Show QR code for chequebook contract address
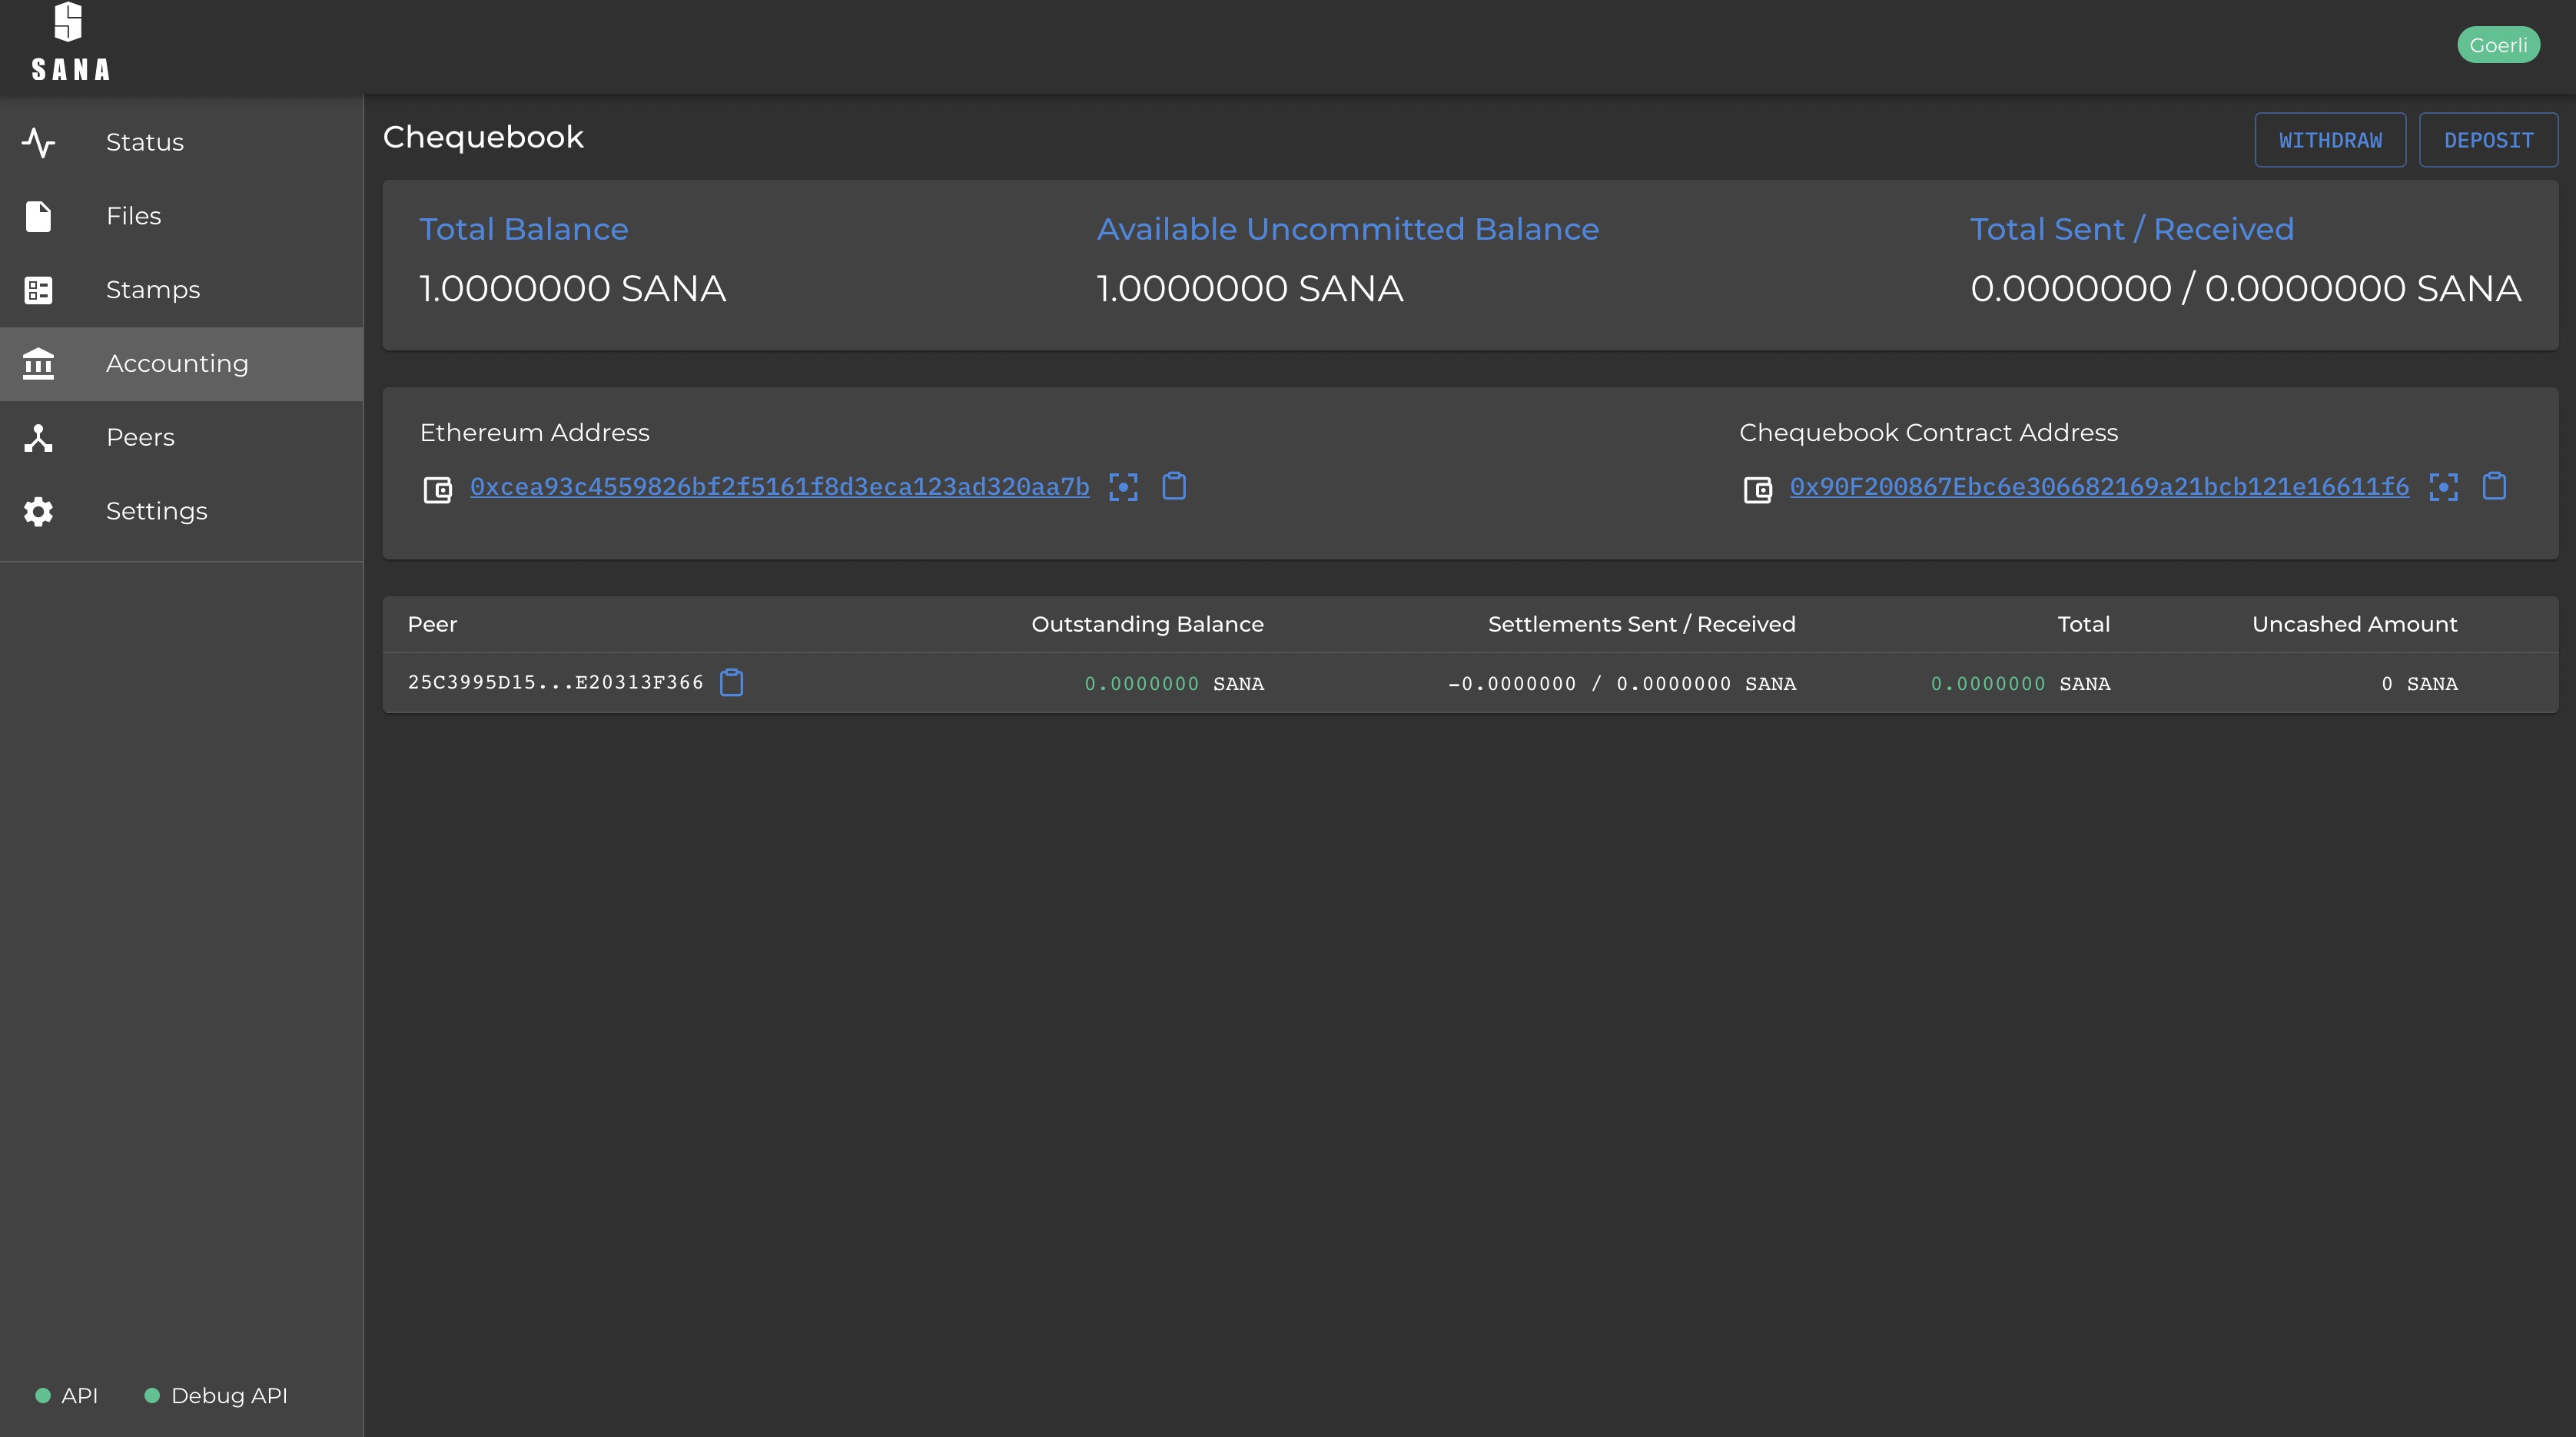The height and width of the screenshot is (1437, 2576). pos(2443,487)
